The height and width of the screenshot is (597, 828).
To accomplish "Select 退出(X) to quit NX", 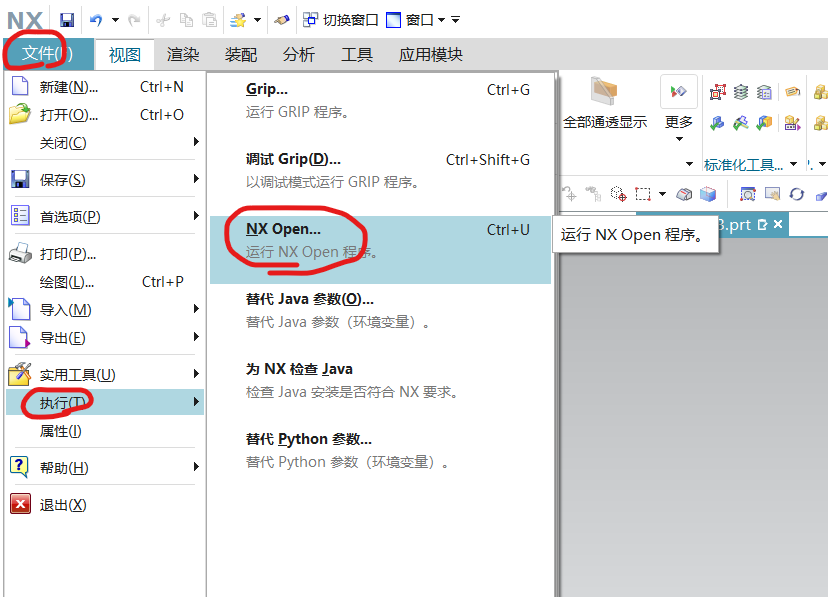I will coord(105,505).
